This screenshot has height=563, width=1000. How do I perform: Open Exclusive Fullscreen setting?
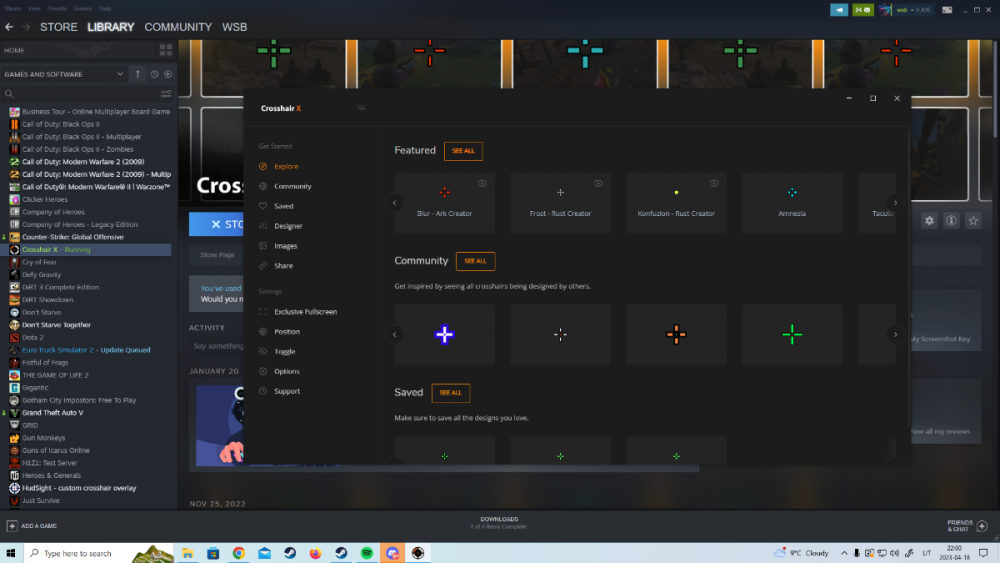[305, 312]
